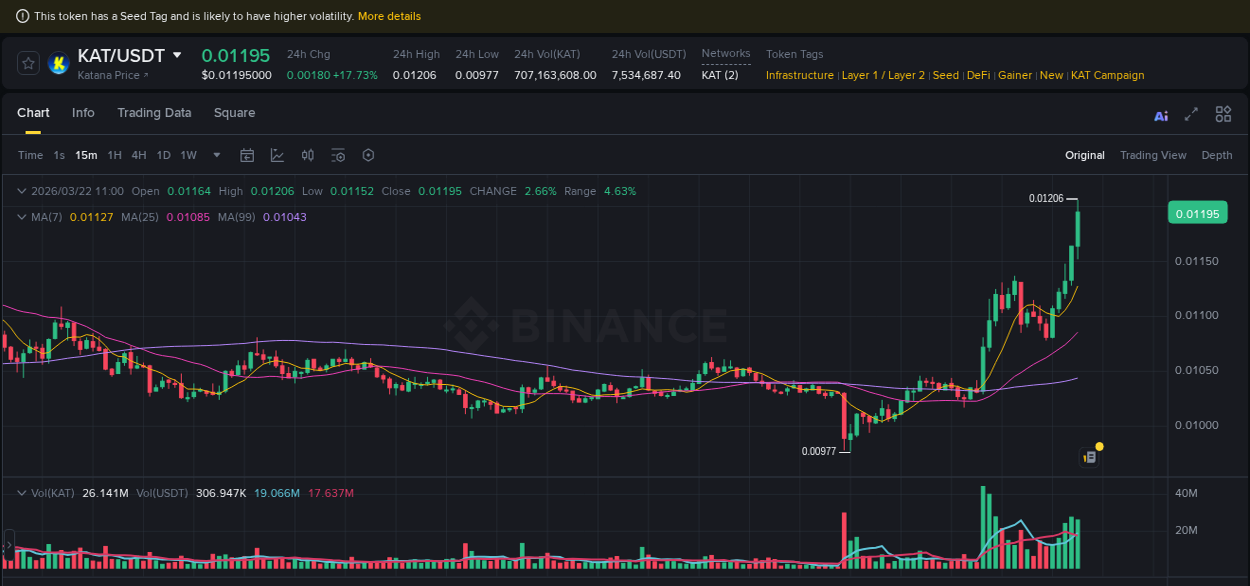Open the KAT Campaign token tag
Image resolution: width=1250 pixels, height=586 pixels.
click(x=1108, y=75)
